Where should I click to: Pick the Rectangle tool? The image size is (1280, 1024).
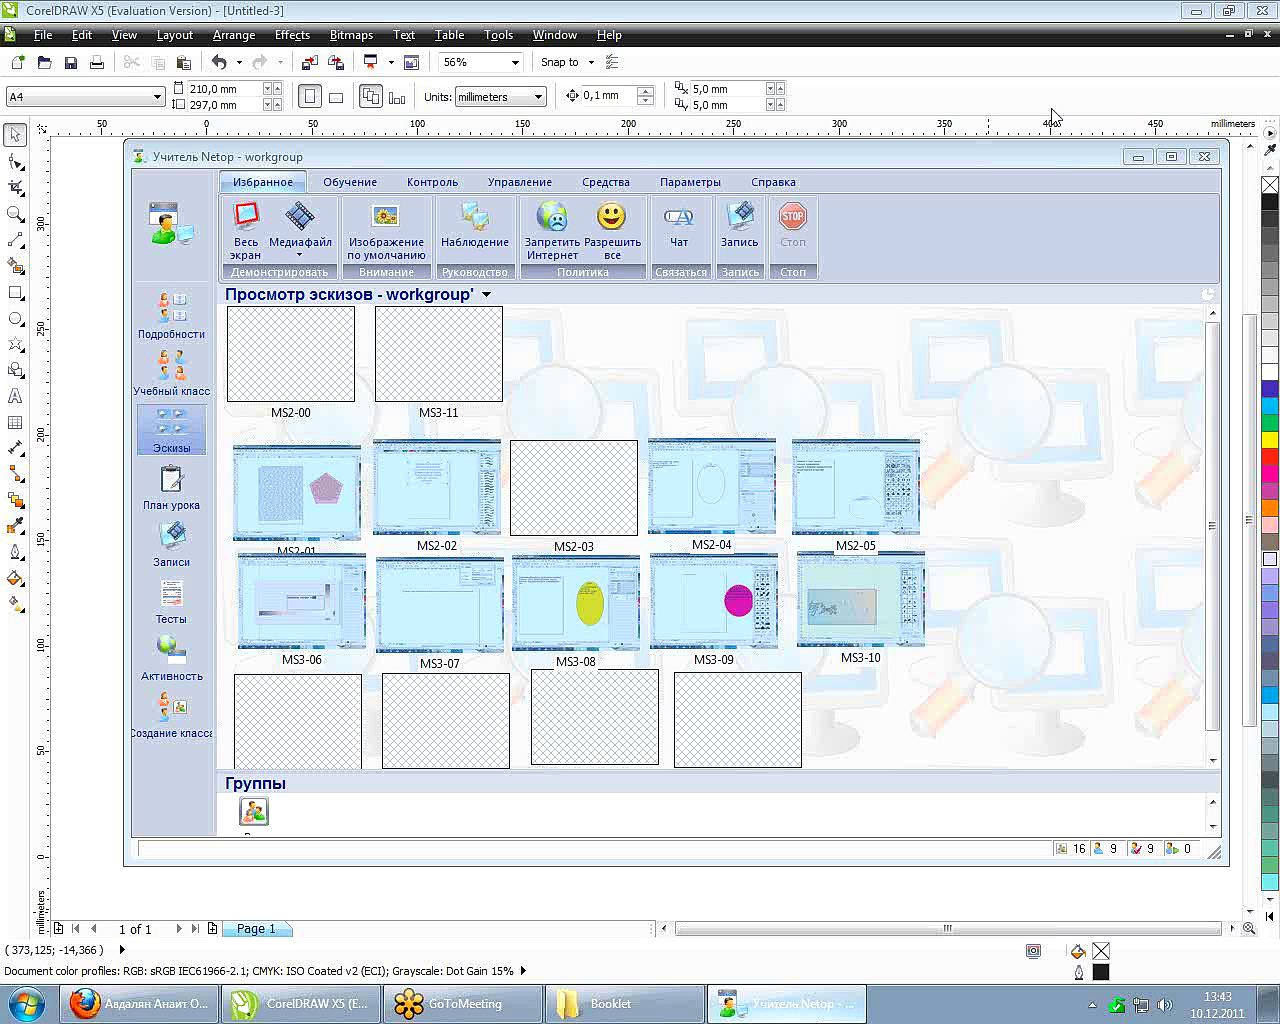point(16,293)
